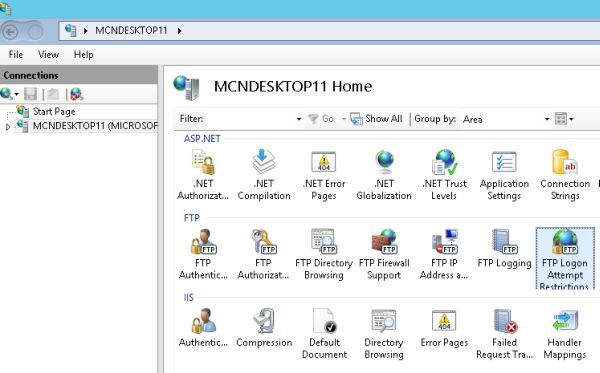Open FTP Authentication feature

coord(203,254)
